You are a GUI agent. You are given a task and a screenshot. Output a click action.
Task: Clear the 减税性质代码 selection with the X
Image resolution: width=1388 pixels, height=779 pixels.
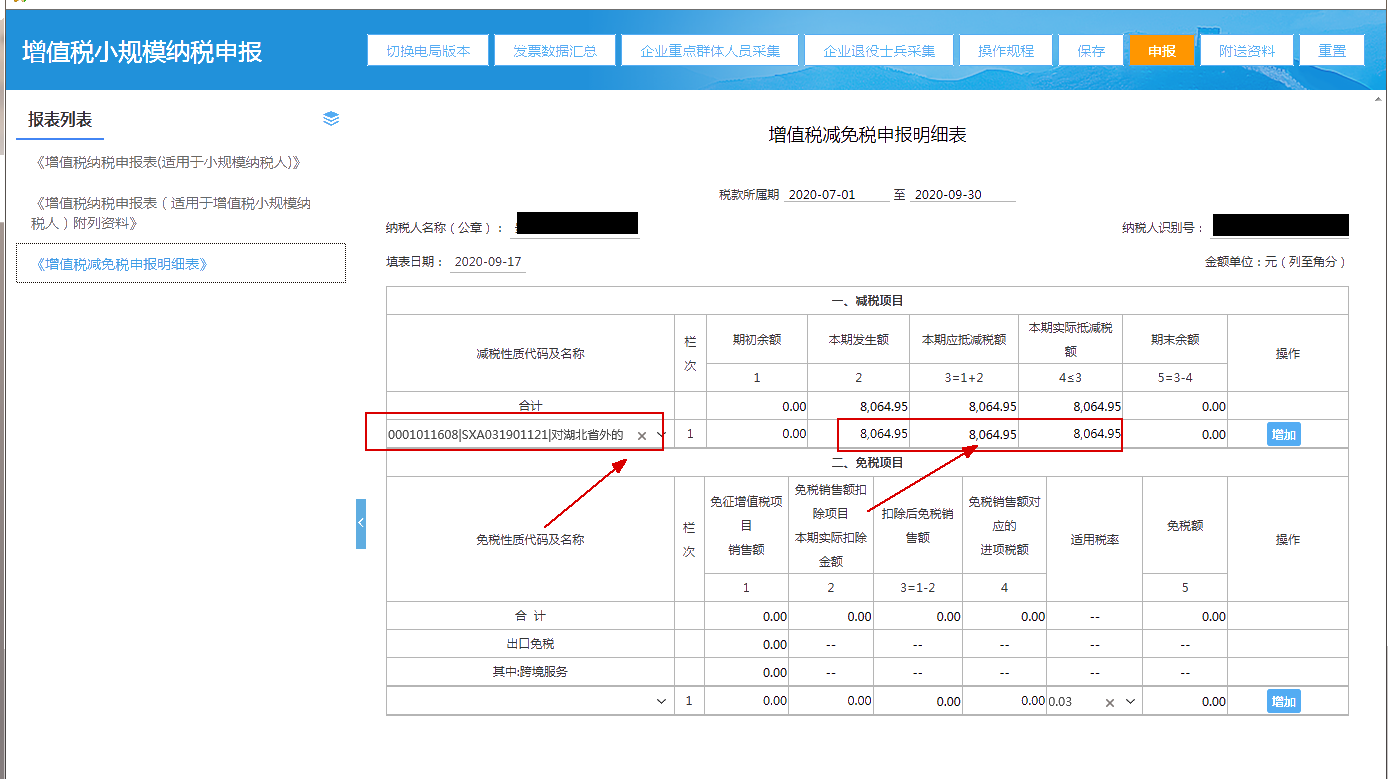pos(642,435)
